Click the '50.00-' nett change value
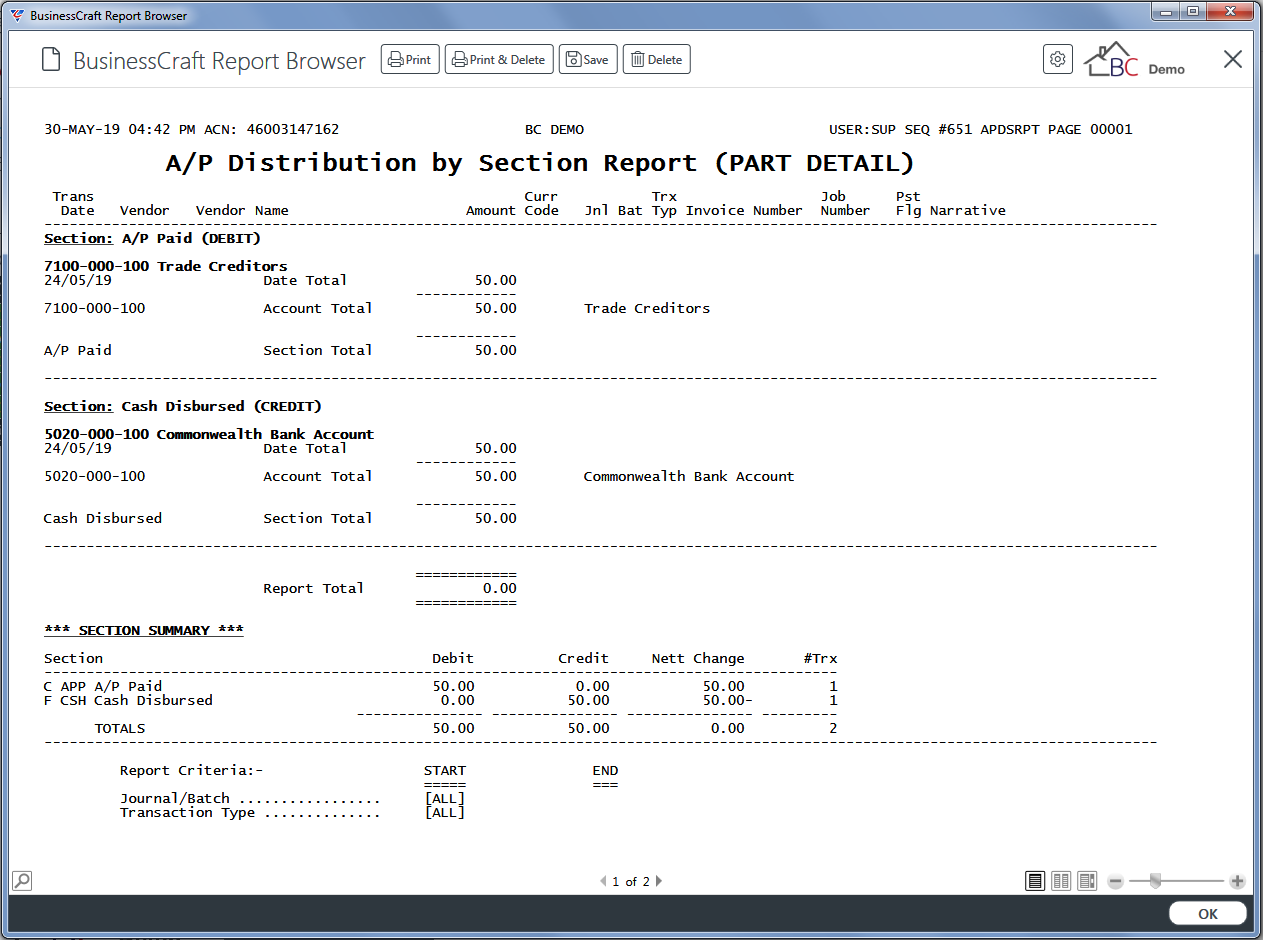Viewport: 1263px width, 940px height. pyautogui.click(x=727, y=700)
